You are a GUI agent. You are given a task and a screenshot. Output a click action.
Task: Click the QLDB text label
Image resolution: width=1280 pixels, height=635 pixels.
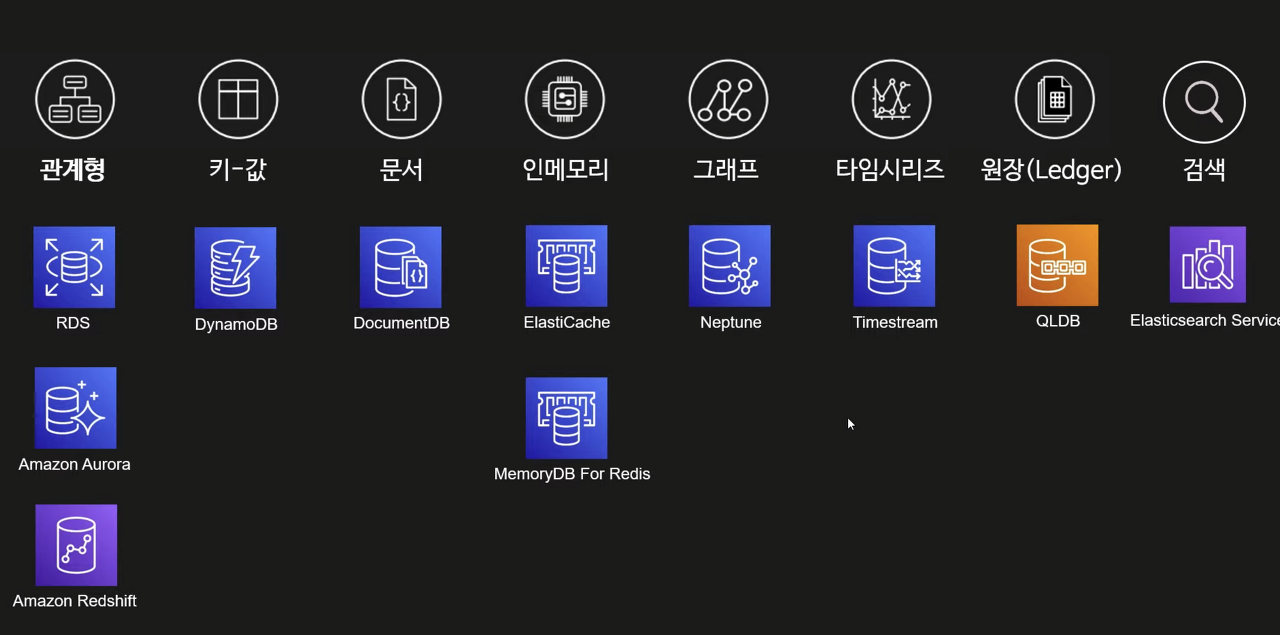(x=1058, y=321)
